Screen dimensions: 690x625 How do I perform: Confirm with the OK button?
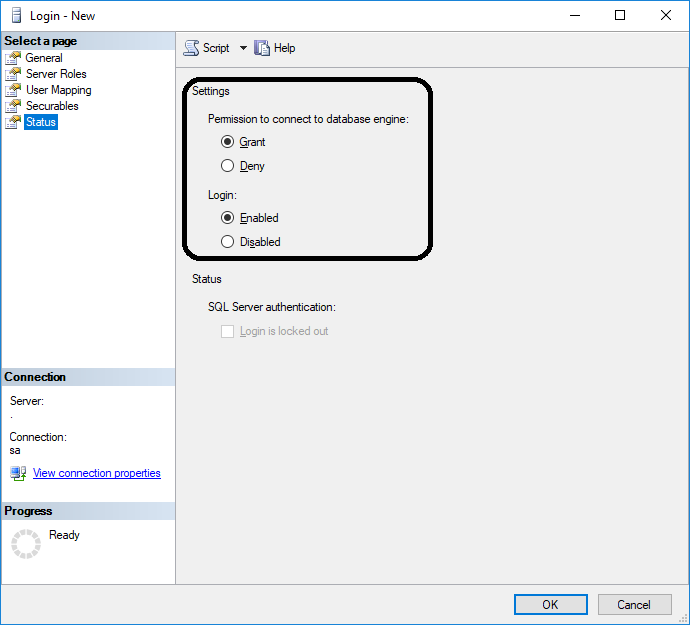(x=551, y=605)
